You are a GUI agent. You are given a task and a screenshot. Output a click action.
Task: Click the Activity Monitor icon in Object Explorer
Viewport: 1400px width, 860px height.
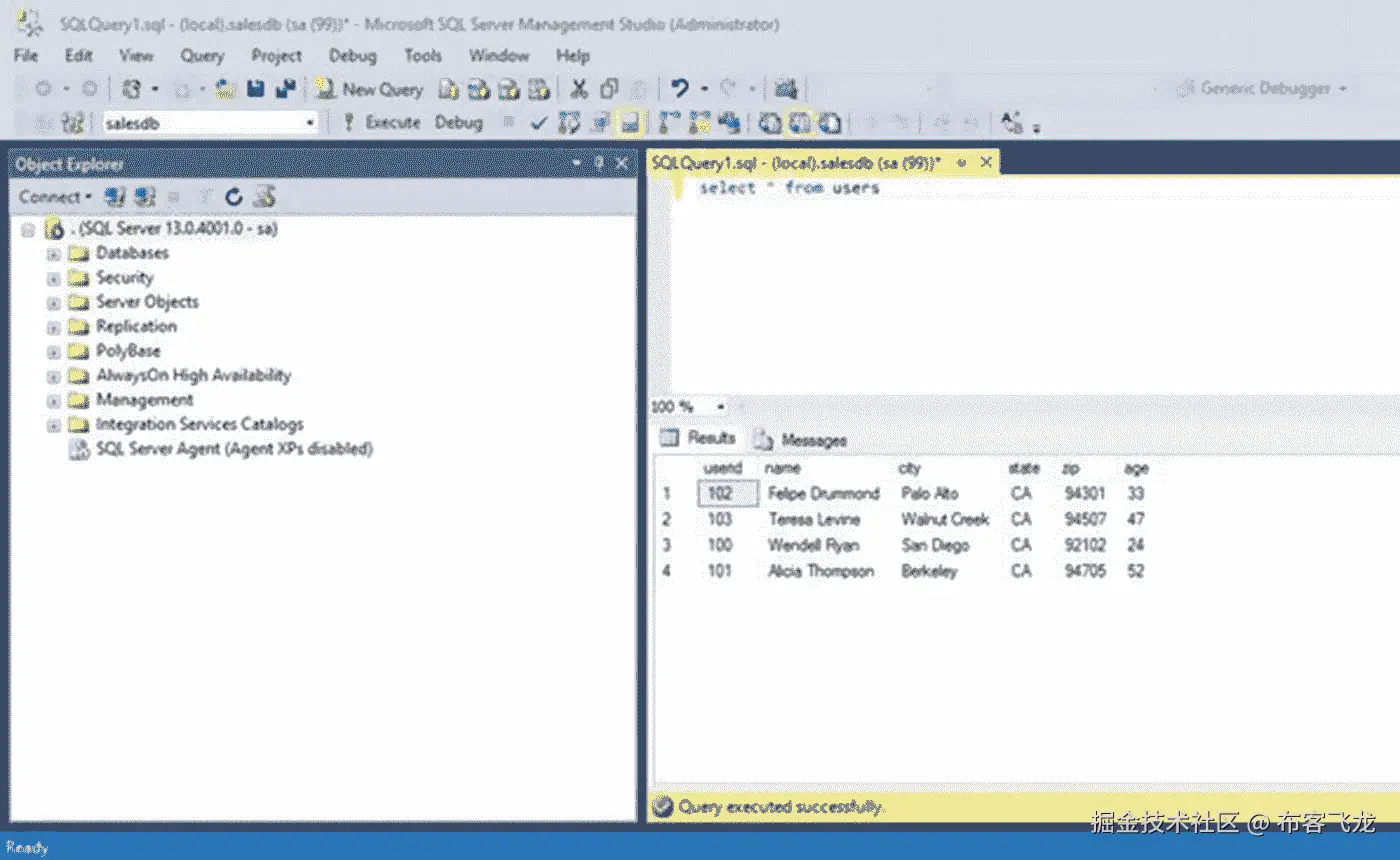(264, 197)
